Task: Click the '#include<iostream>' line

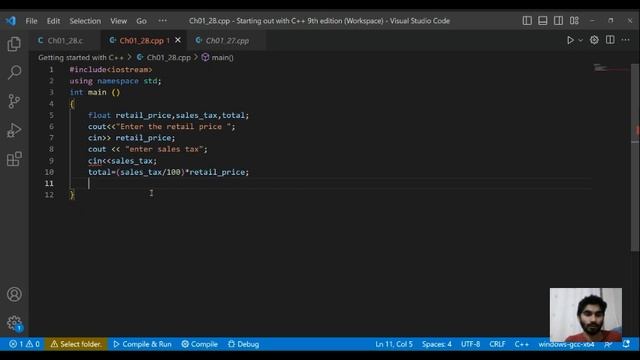Action: click(x=111, y=69)
